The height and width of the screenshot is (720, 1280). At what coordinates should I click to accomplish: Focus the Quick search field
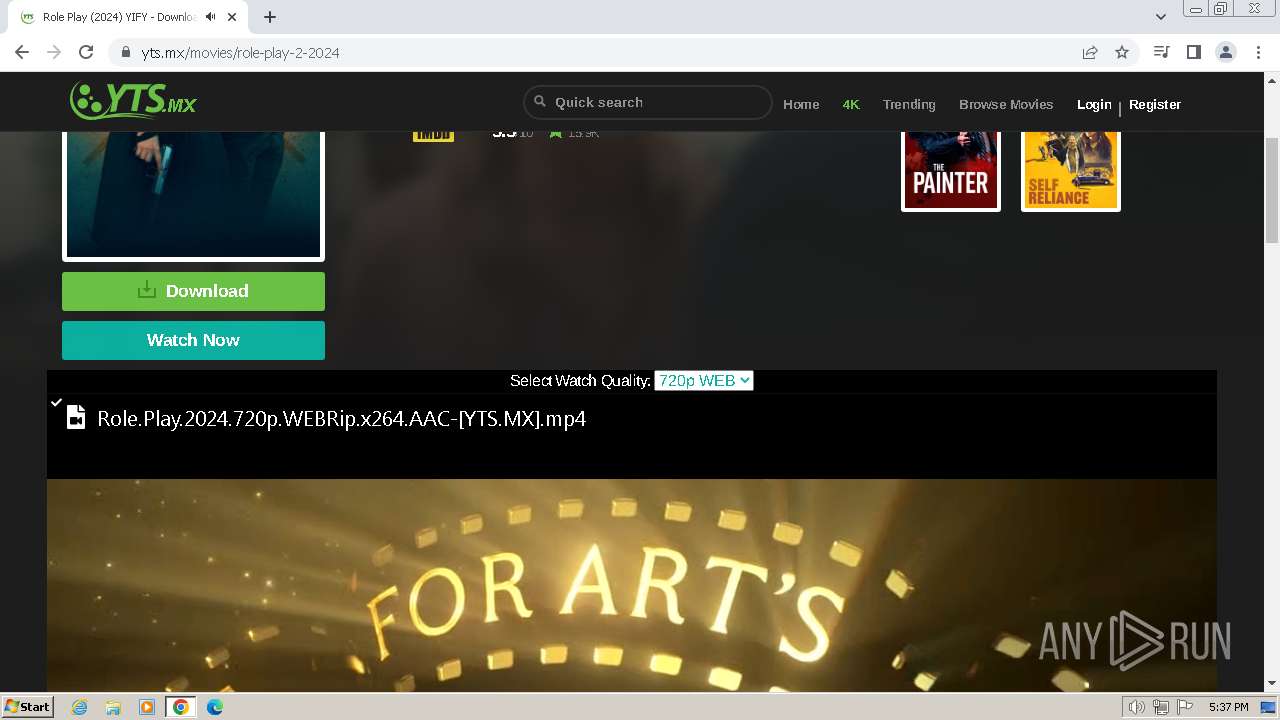648,102
